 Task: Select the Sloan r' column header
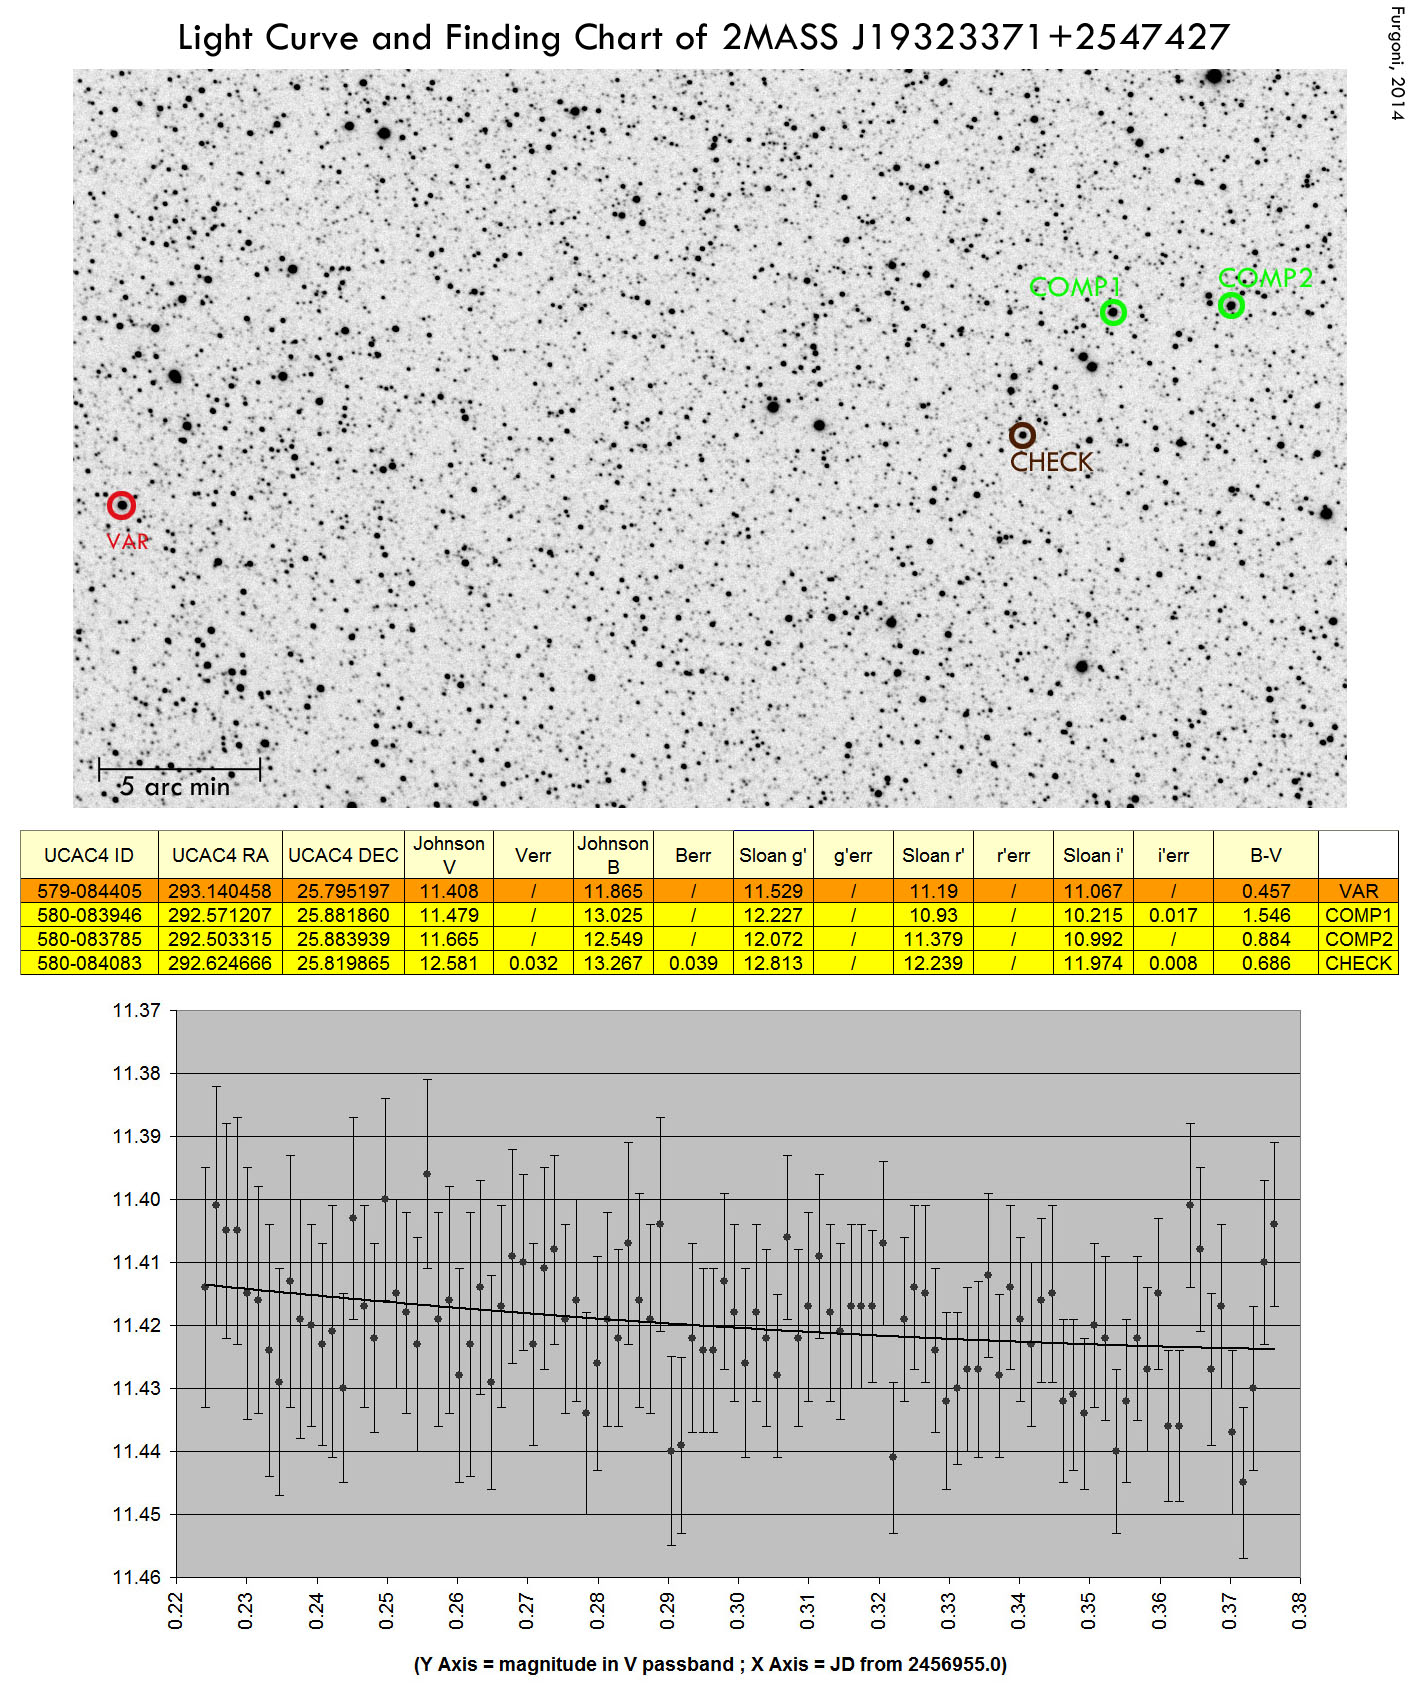[x=933, y=855]
